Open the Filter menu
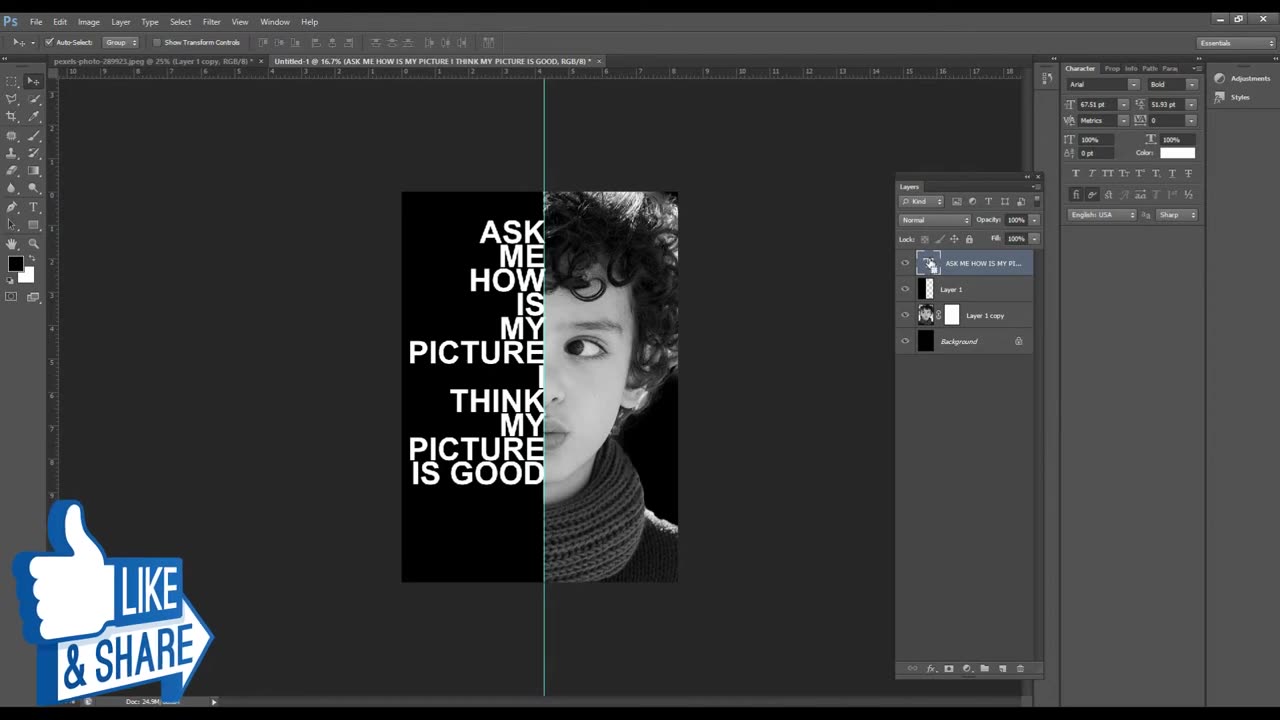 click(212, 22)
